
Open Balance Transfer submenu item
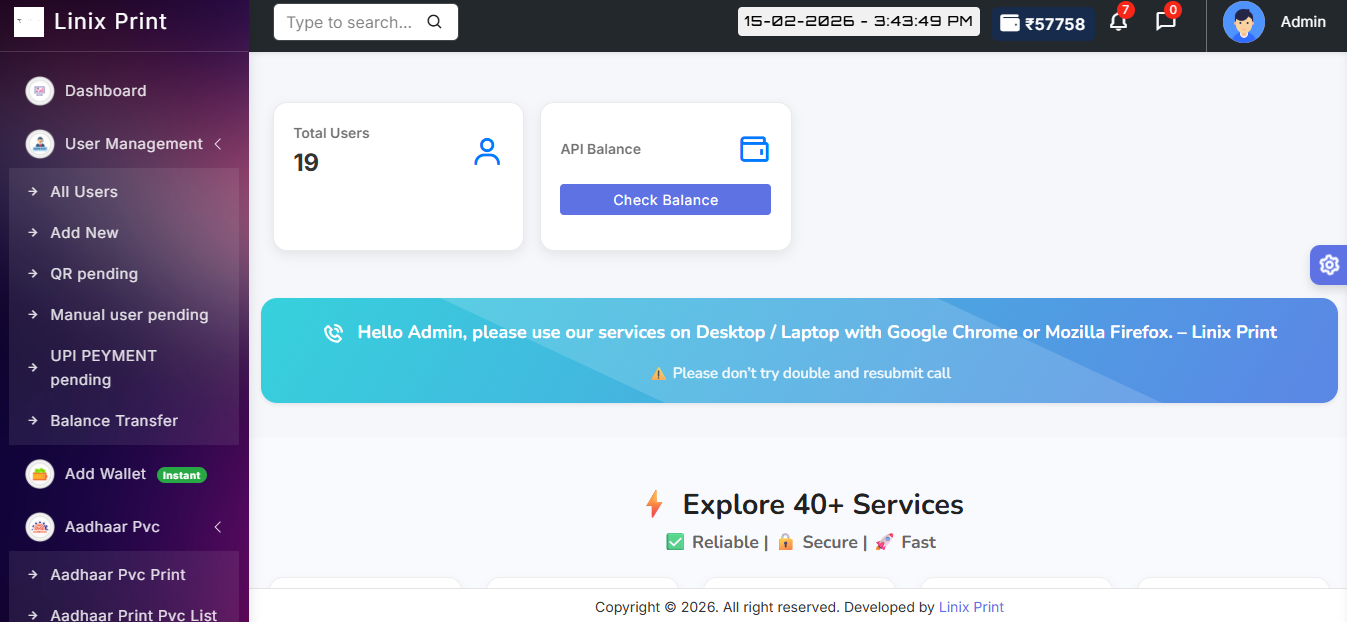114,421
